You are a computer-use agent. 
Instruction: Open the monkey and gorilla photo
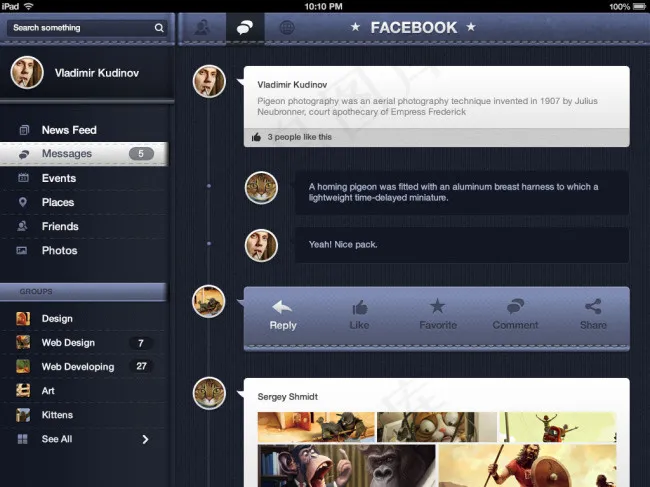pyautogui.click(x=347, y=465)
